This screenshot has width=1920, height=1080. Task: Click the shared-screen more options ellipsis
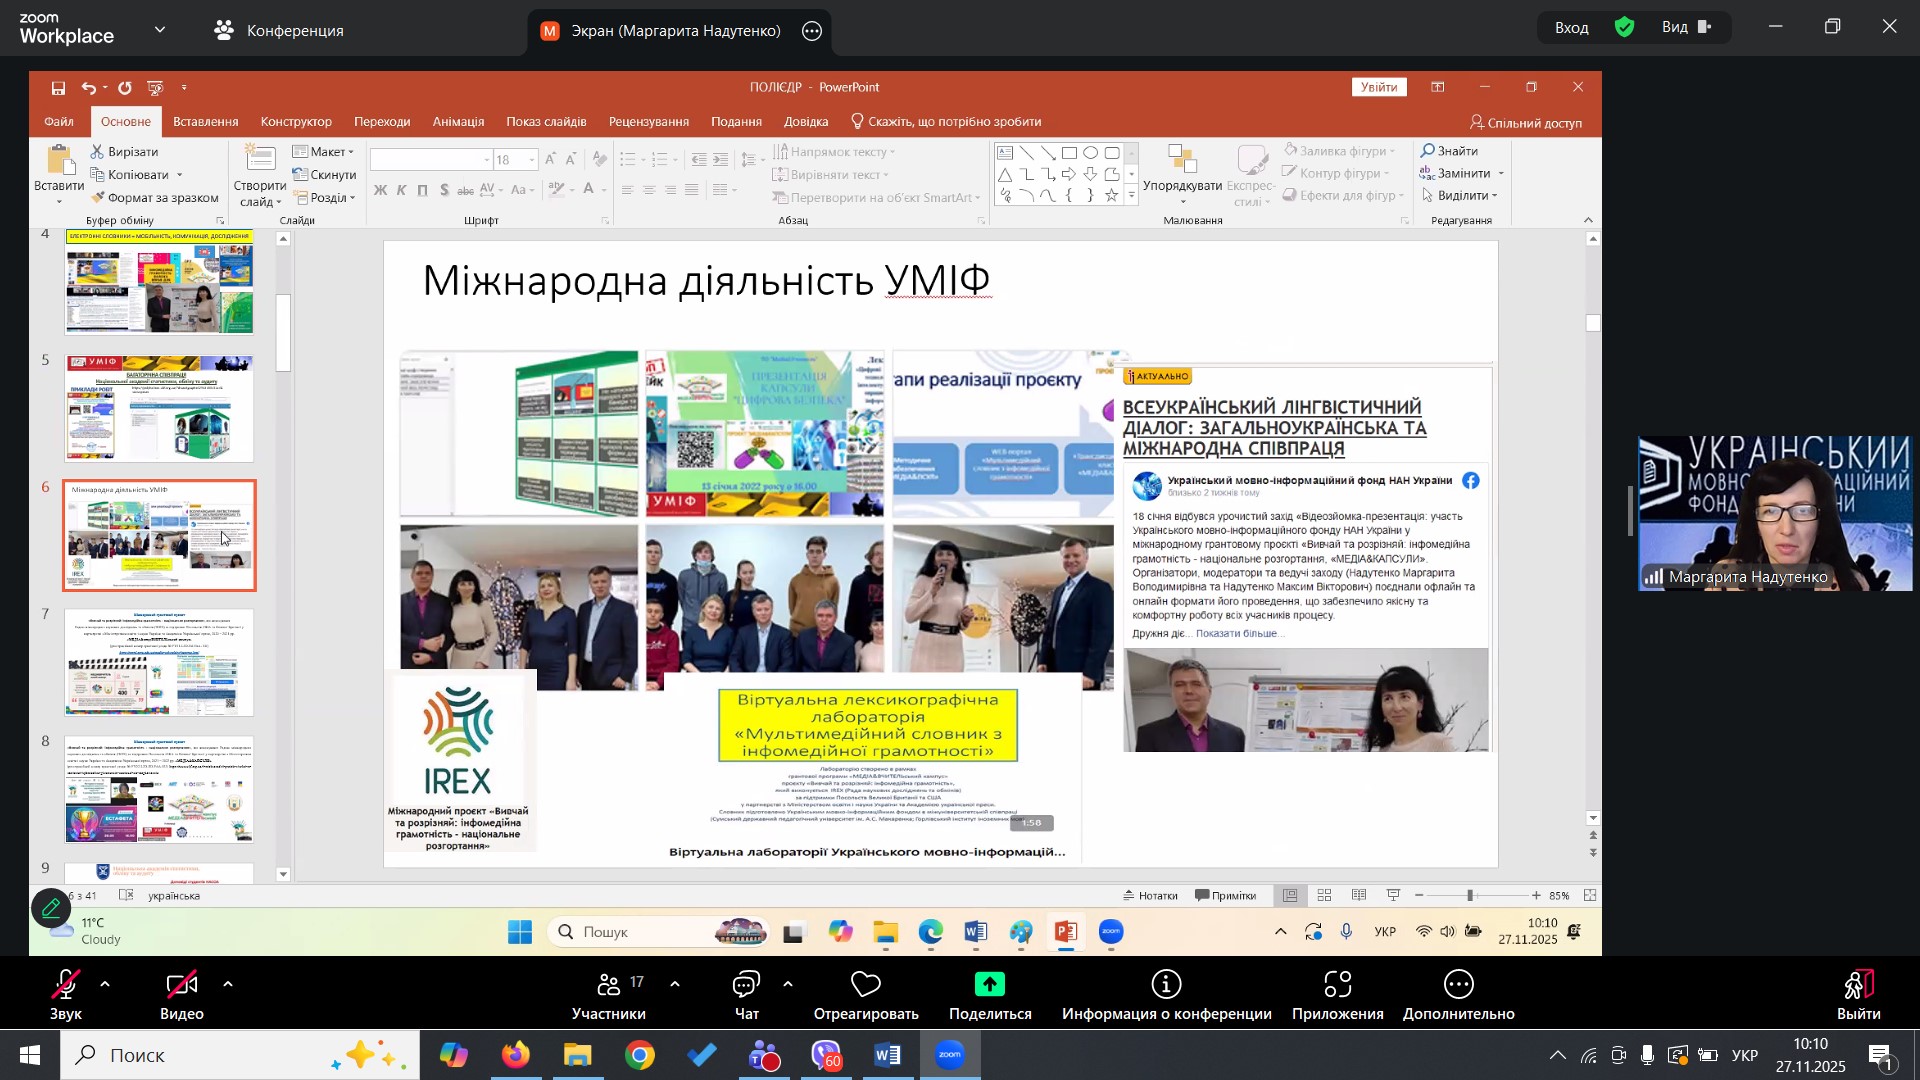pyautogui.click(x=812, y=31)
